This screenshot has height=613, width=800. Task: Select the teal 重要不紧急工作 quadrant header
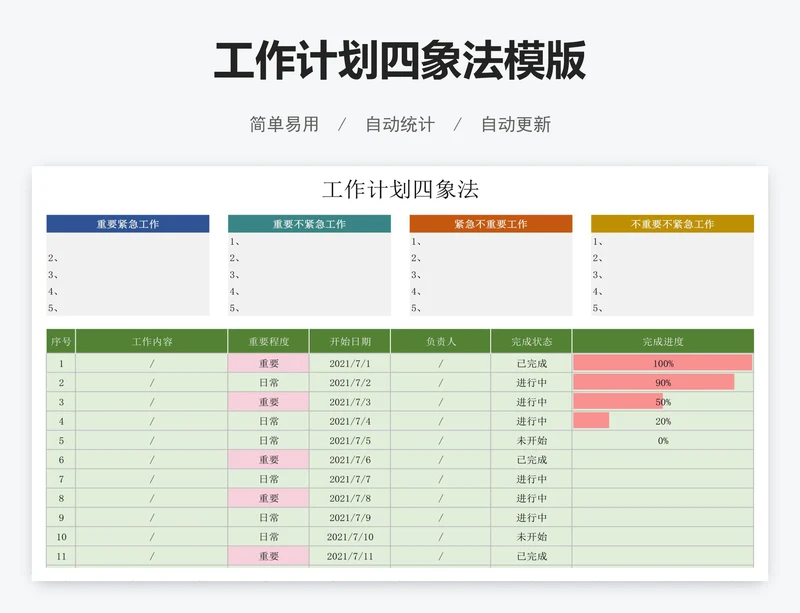pyautogui.click(x=309, y=224)
